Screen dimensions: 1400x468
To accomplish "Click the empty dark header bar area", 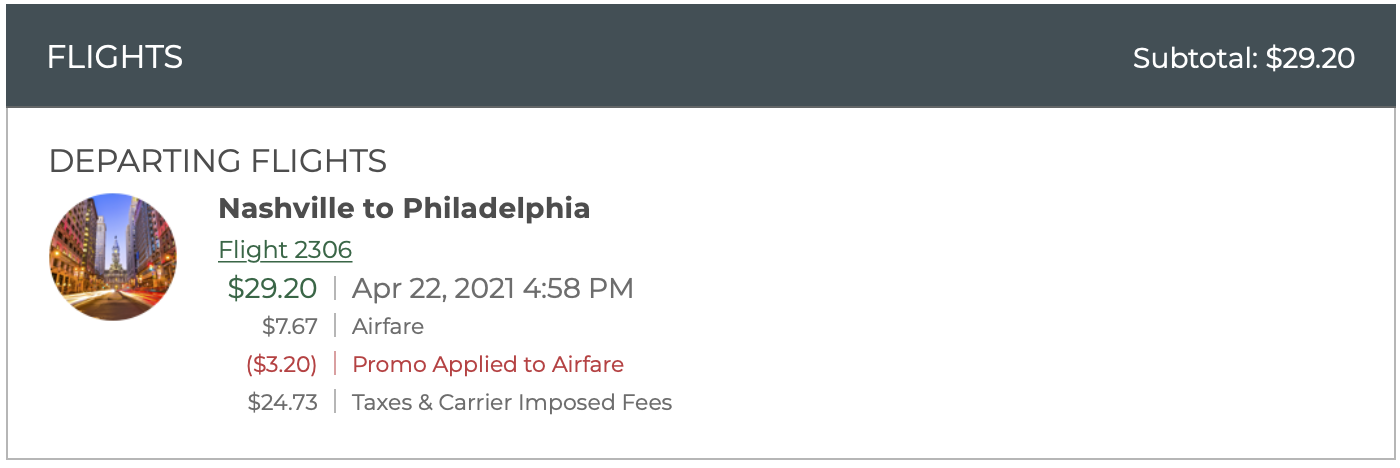I will point(650,57).
